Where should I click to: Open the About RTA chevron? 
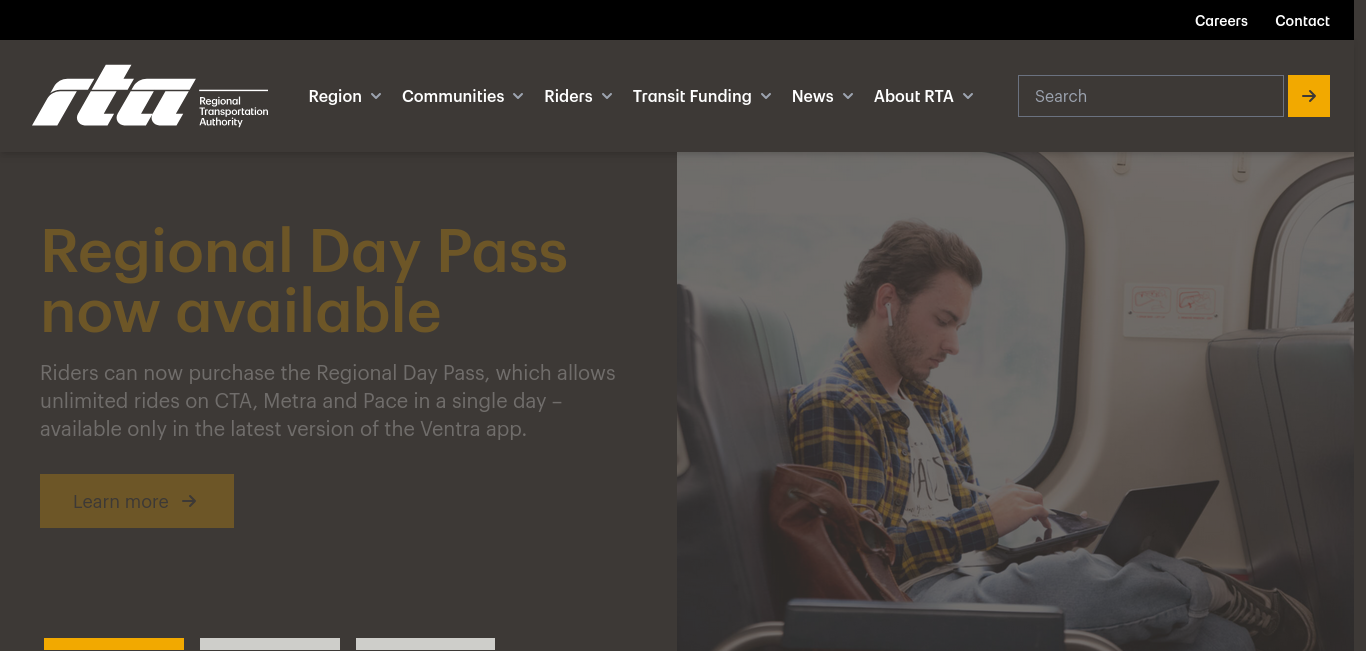click(968, 96)
